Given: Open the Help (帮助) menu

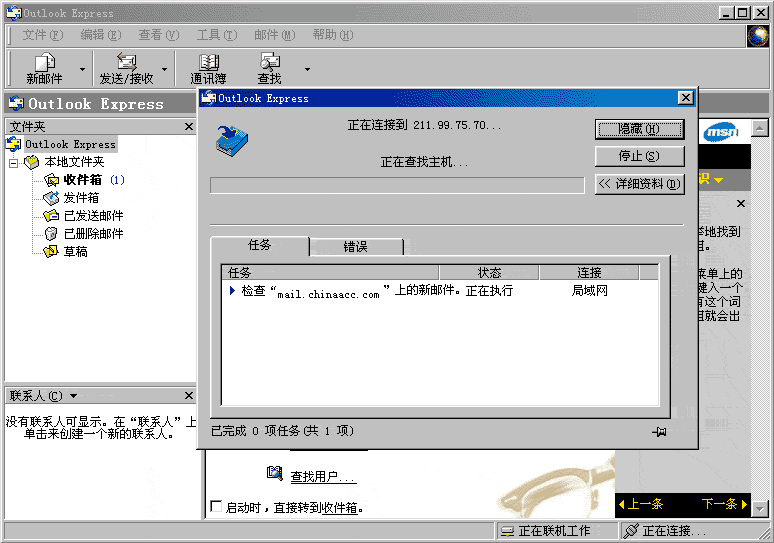Looking at the screenshot, I should [x=333, y=35].
